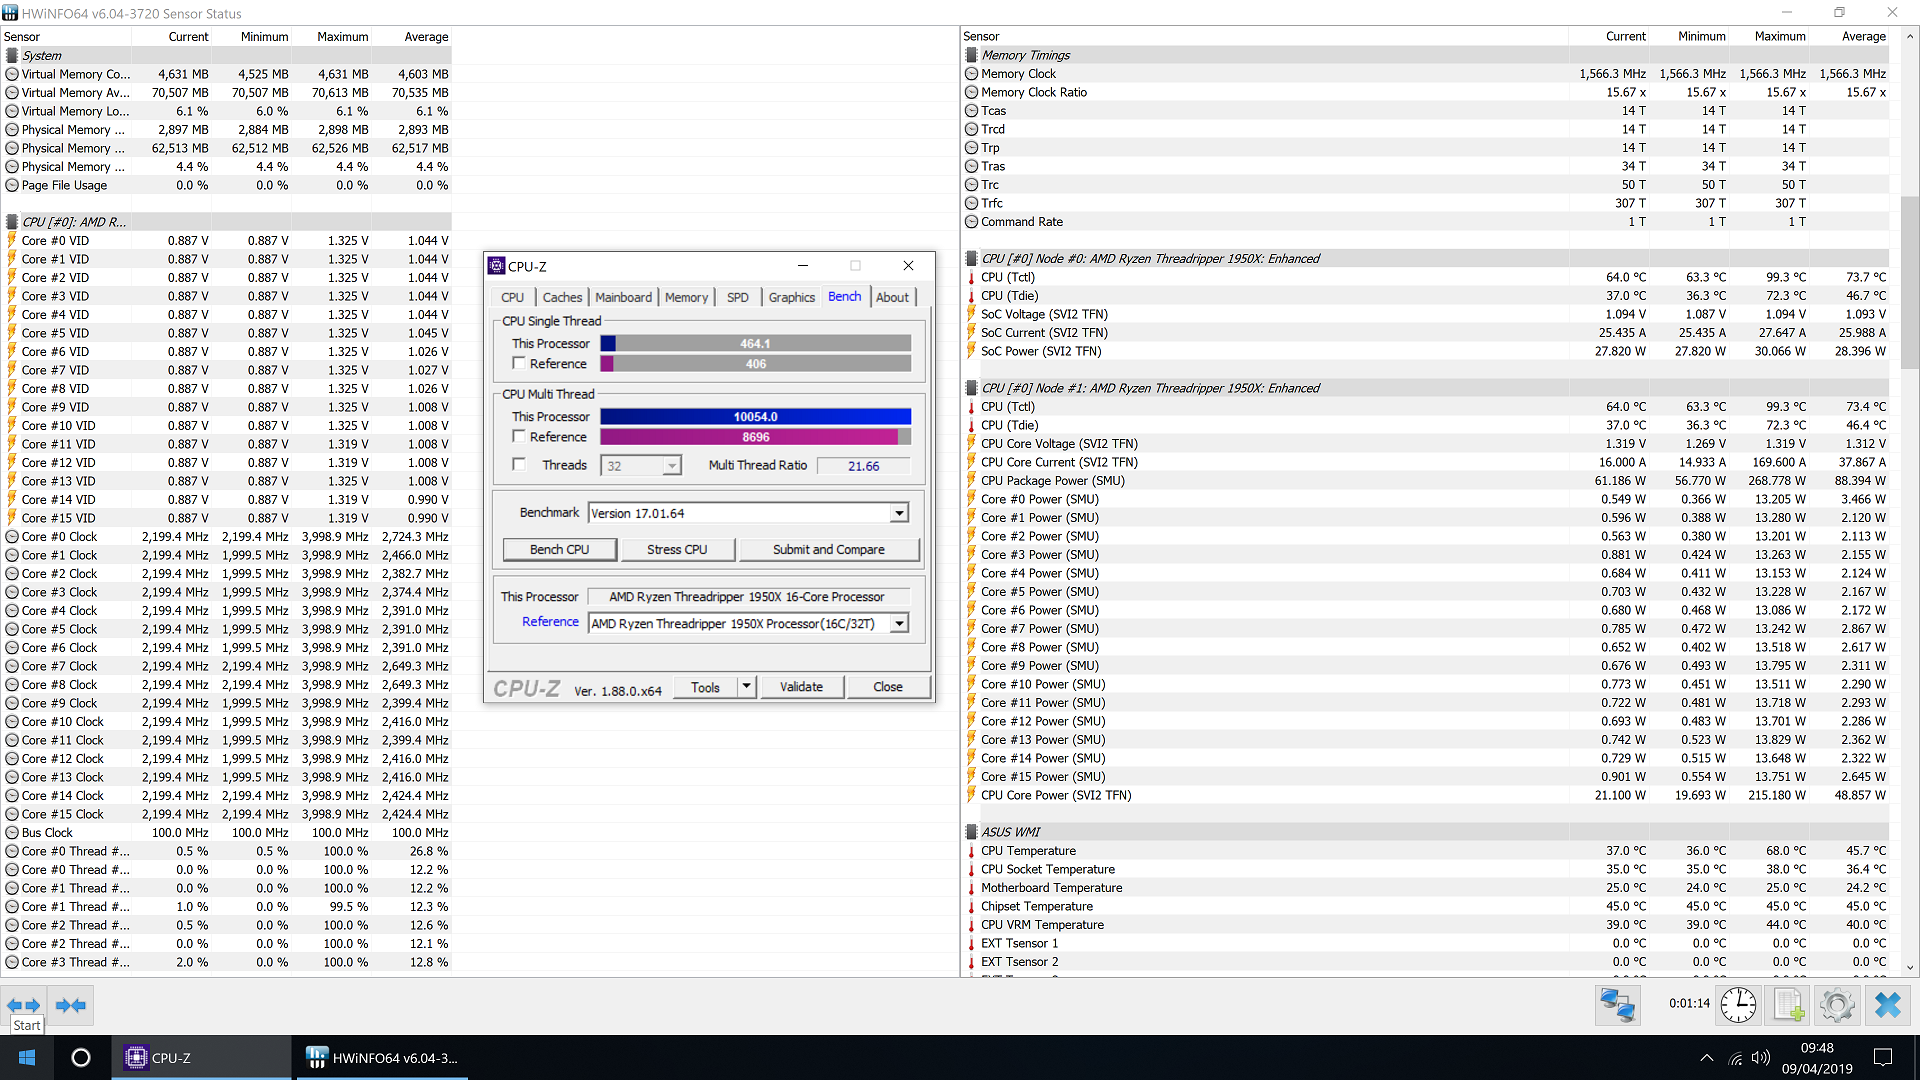The width and height of the screenshot is (1920, 1080).
Task: Click the Current column header in right panel
Action: [x=1626, y=36]
